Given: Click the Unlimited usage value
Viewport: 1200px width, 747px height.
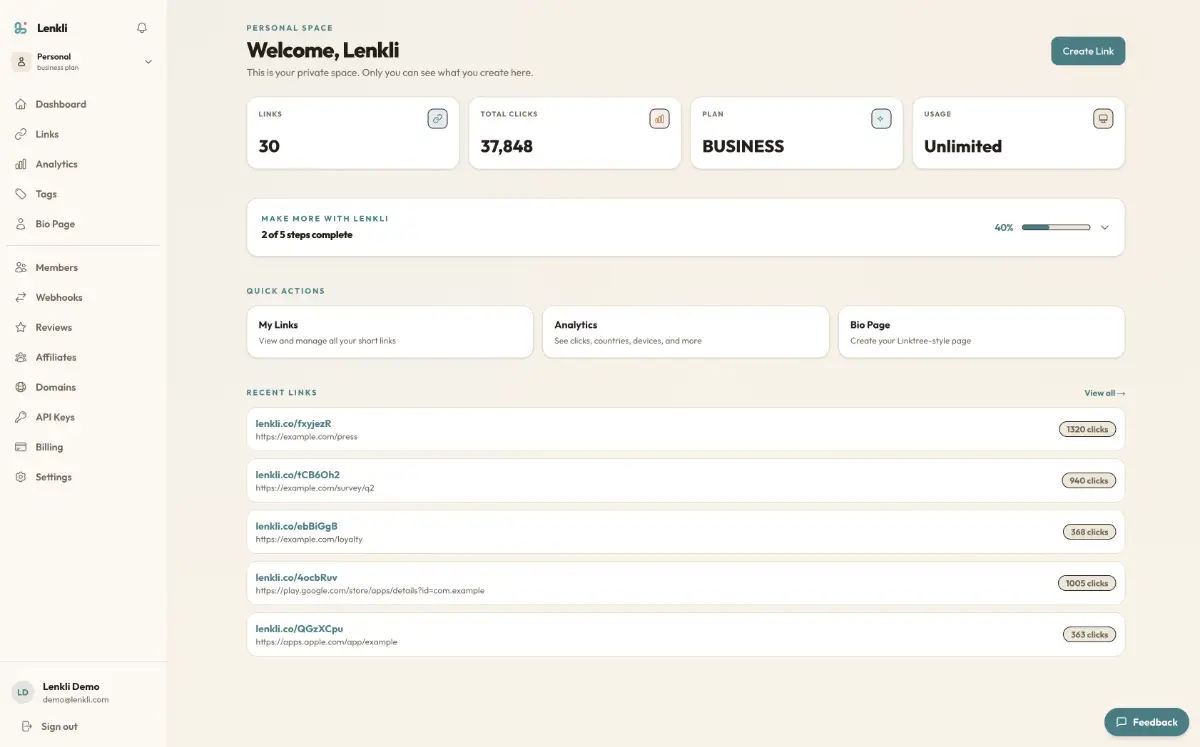Looking at the screenshot, I should point(963,146).
